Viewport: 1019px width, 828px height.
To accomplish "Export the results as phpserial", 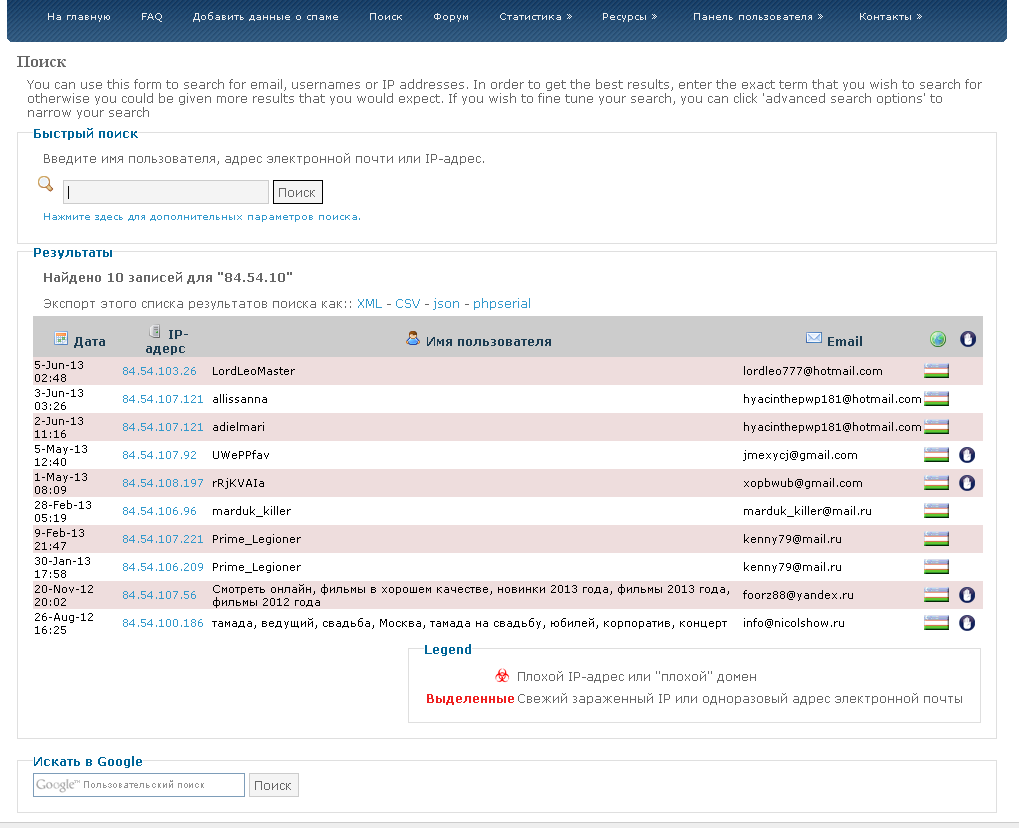I will tap(502, 304).
